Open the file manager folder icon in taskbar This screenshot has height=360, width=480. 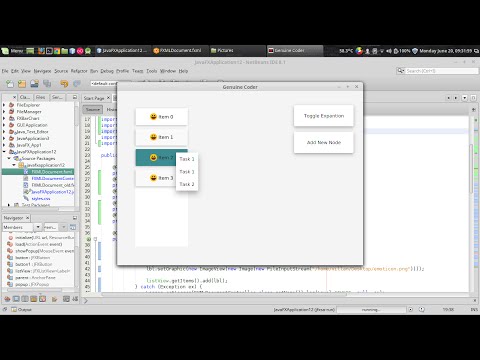click(x=65, y=51)
